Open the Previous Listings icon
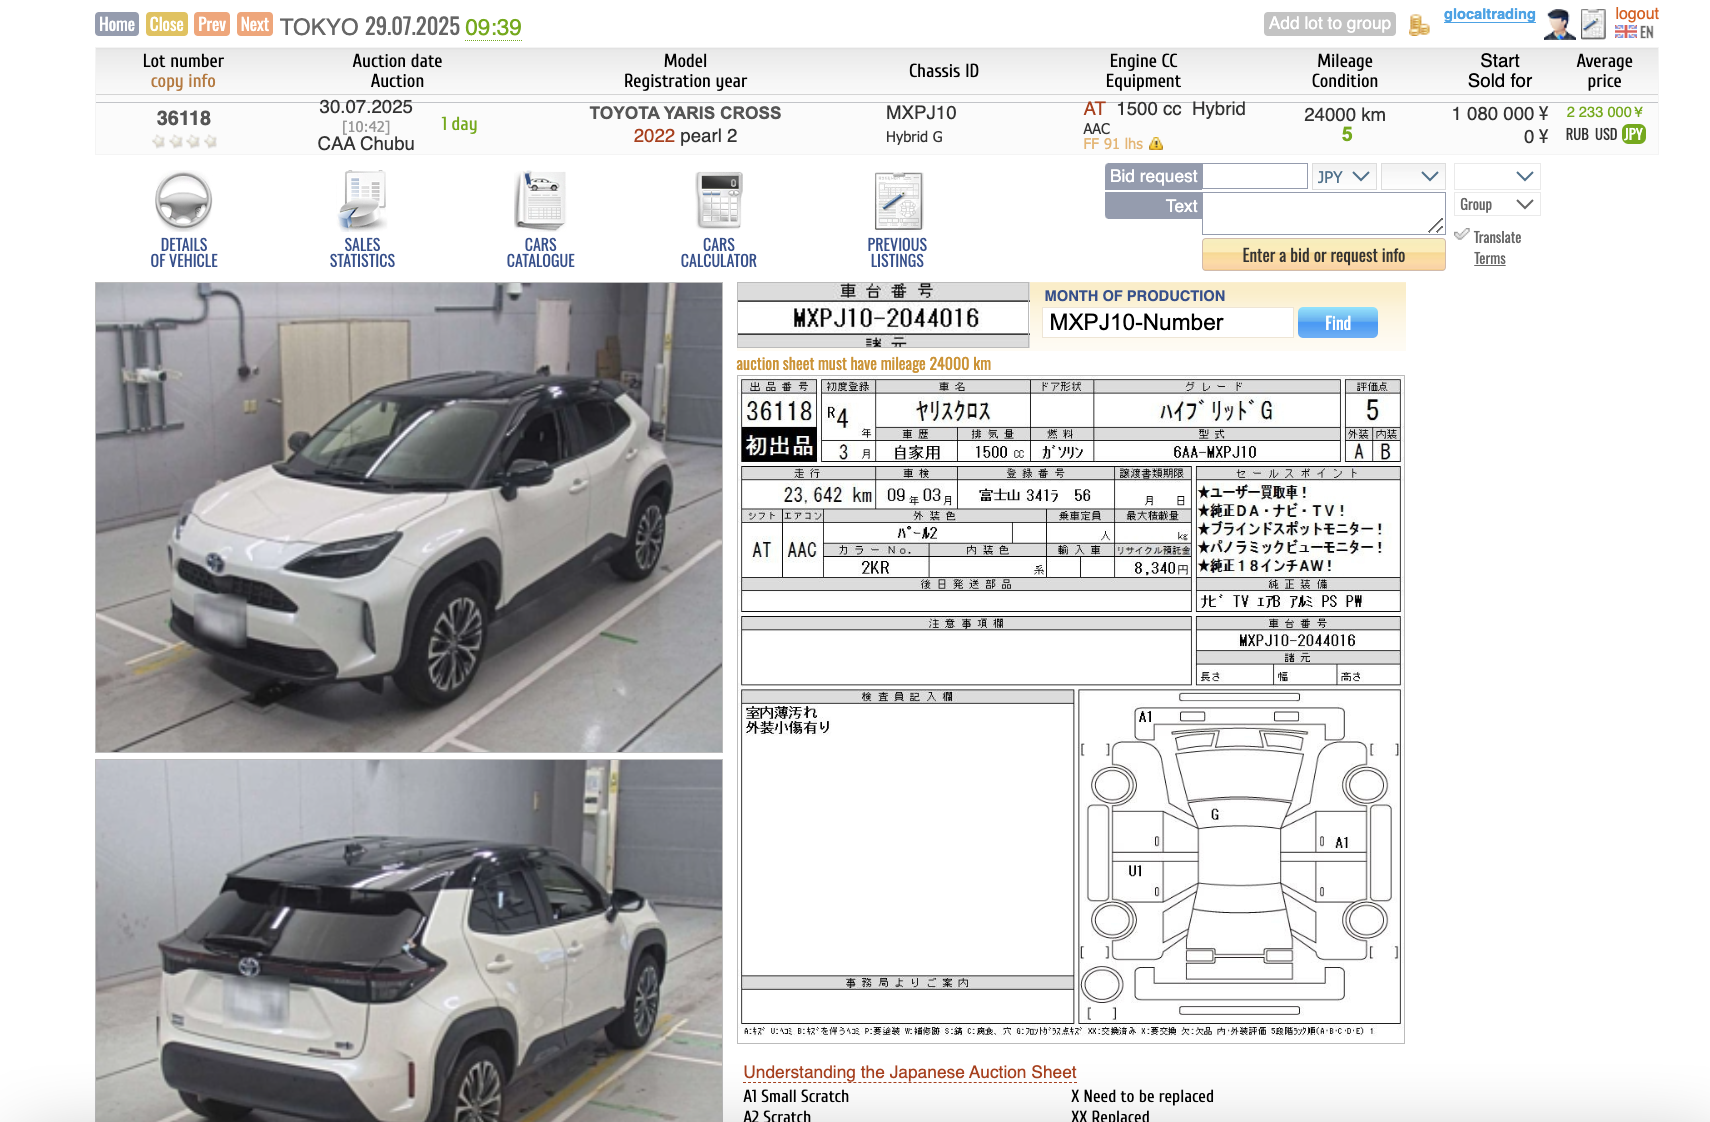1710x1122 pixels. pyautogui.click(x=897, y=201)
